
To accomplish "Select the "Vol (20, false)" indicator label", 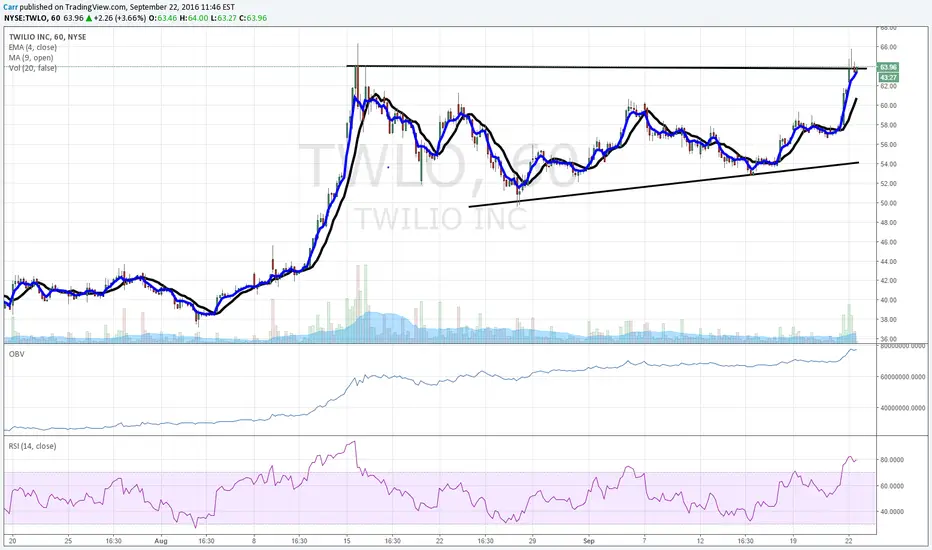I will click(33, 68).
